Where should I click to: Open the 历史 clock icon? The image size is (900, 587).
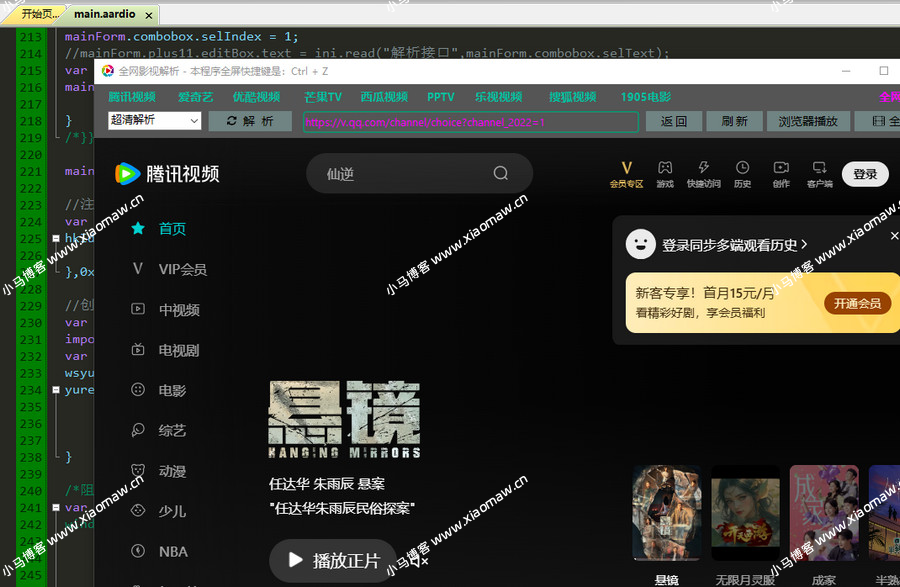[742, 174]
